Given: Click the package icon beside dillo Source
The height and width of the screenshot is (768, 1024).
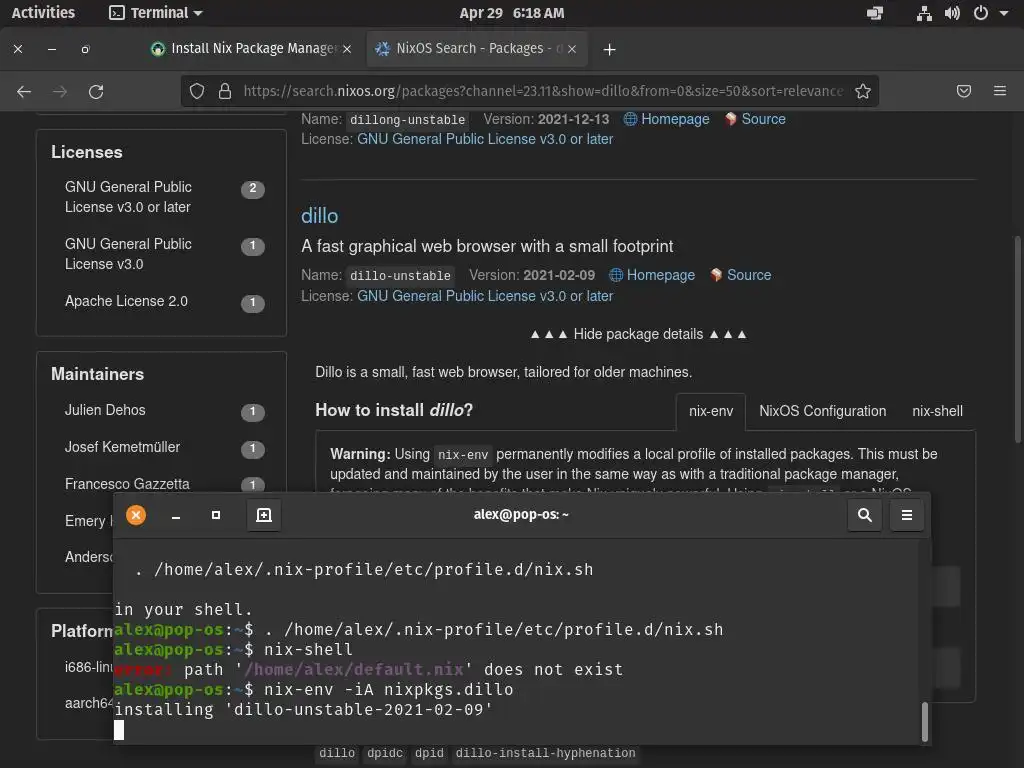Looking at the screenshot, I should point(716,275).
